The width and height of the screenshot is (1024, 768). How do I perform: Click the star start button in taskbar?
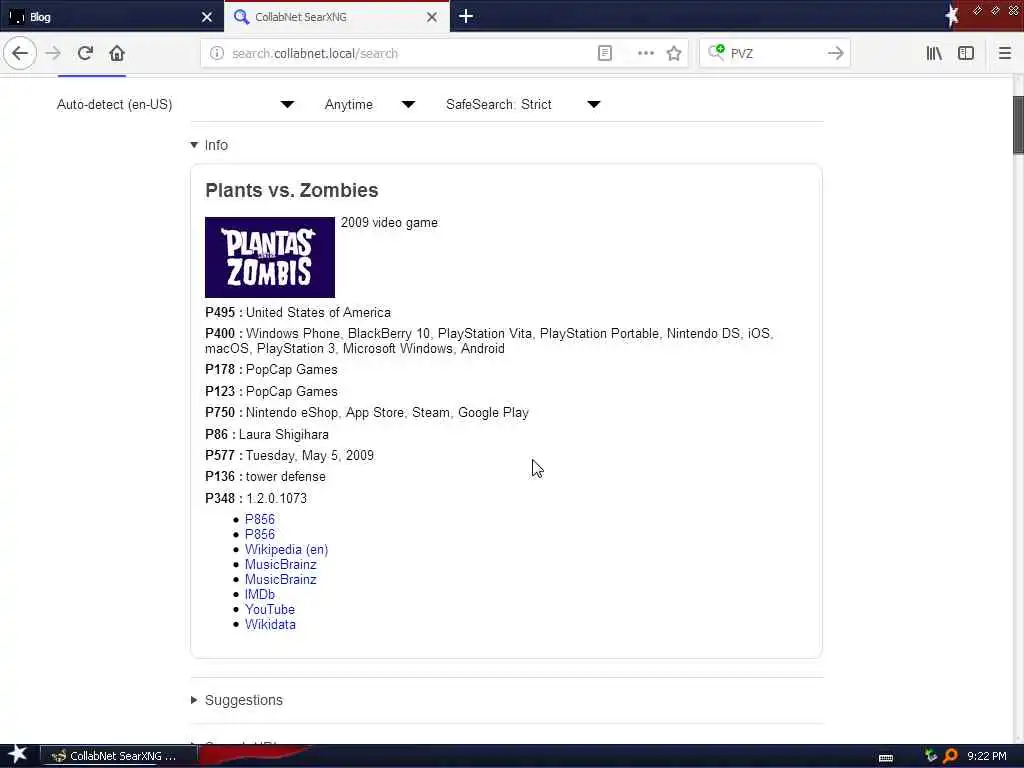(x=18, y=755)
